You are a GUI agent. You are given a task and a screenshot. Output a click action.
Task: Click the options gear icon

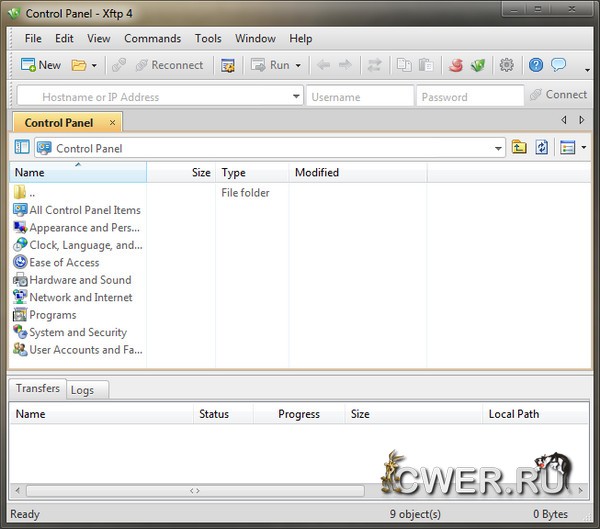click(x=507, y=65)
